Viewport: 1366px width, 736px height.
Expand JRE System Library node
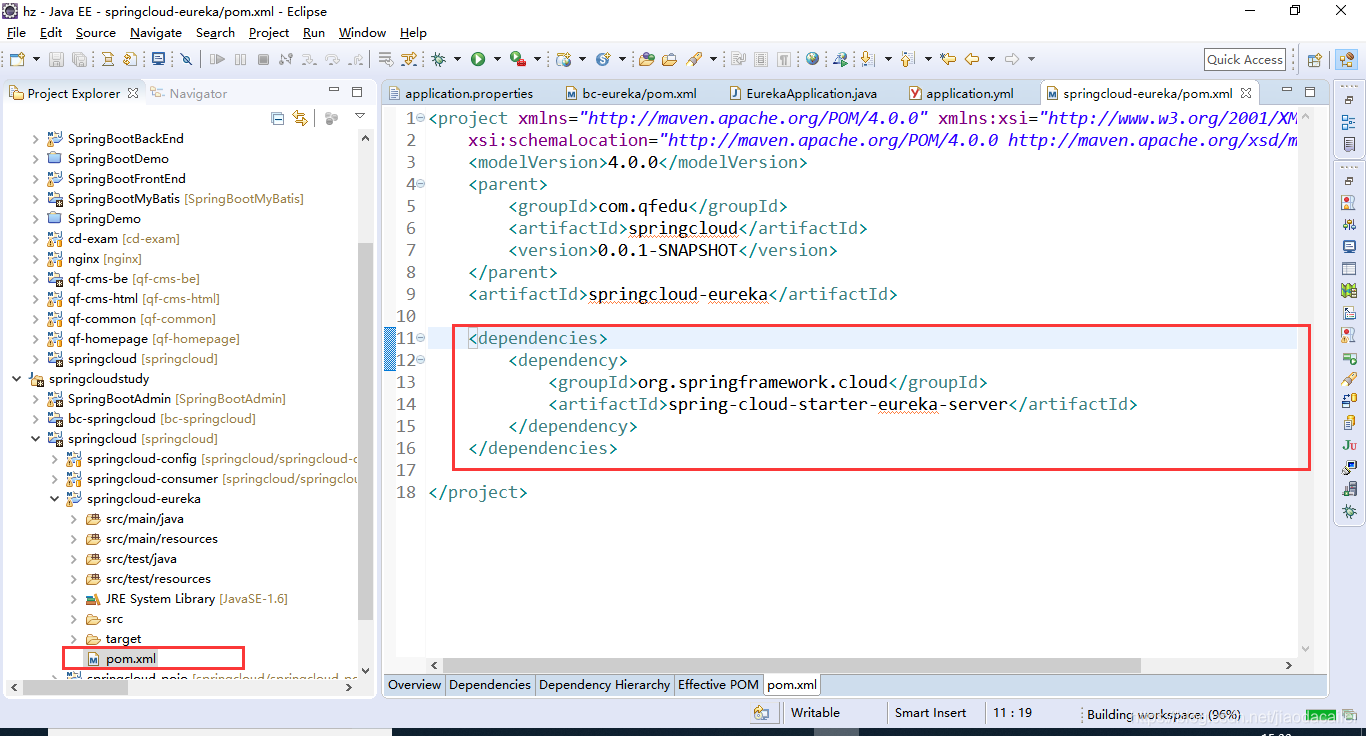point(74,599)
